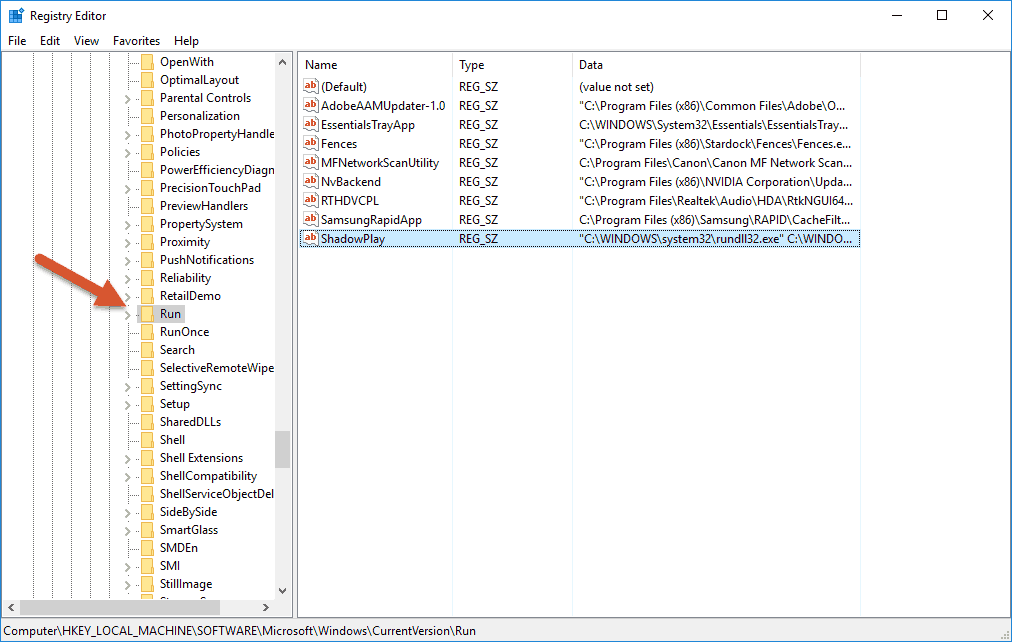
Task: Click the tree horizontal scroll left arrow
Action: [x=11, y=607]
